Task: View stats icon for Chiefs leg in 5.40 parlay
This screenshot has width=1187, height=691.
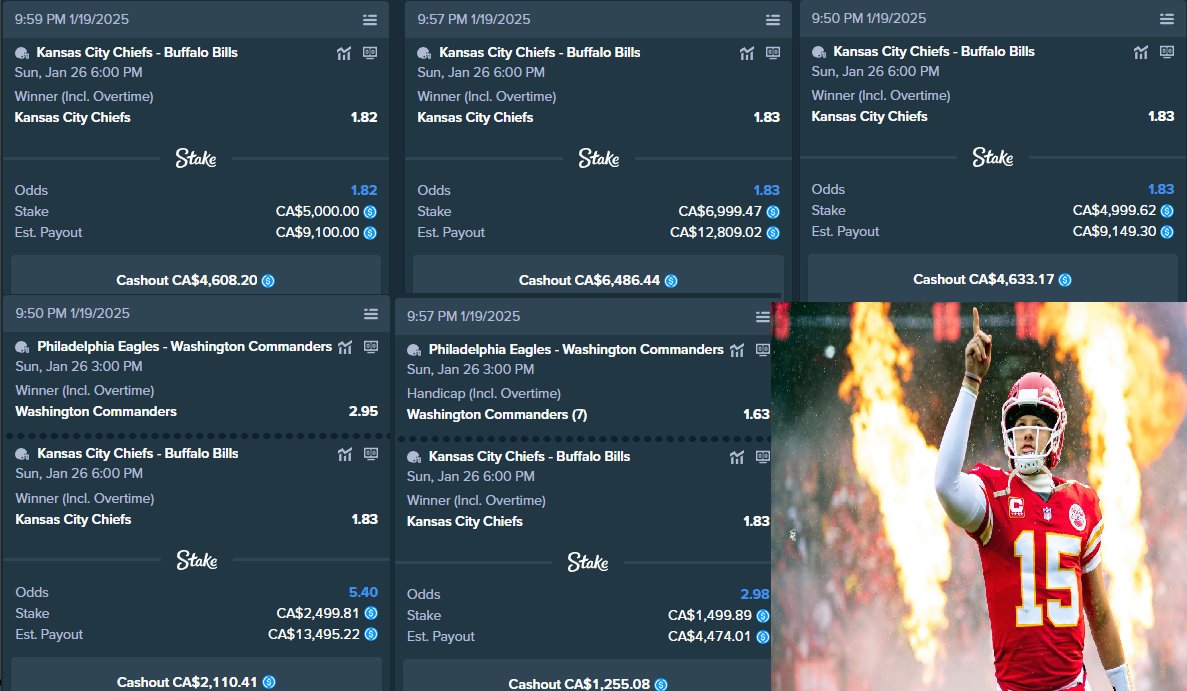Action: tap(344, 454)
